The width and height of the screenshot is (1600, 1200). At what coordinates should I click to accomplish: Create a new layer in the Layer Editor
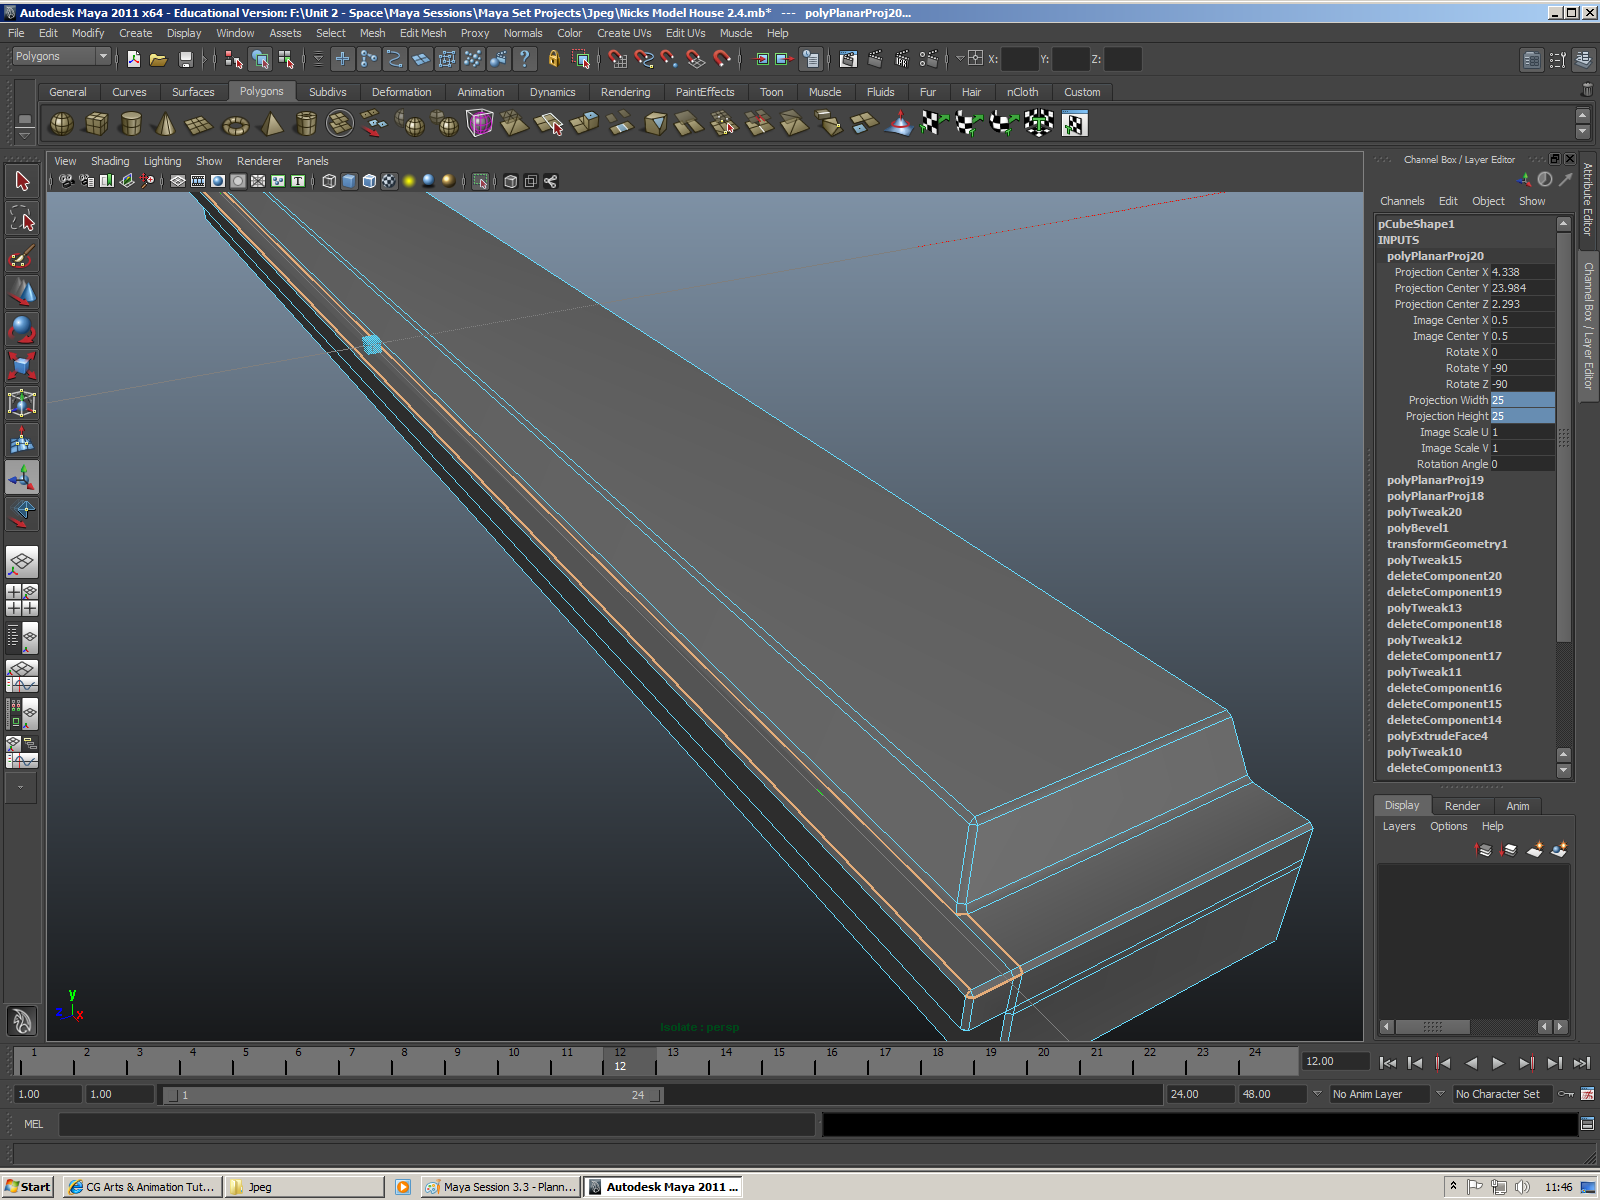coord(1533,850)
